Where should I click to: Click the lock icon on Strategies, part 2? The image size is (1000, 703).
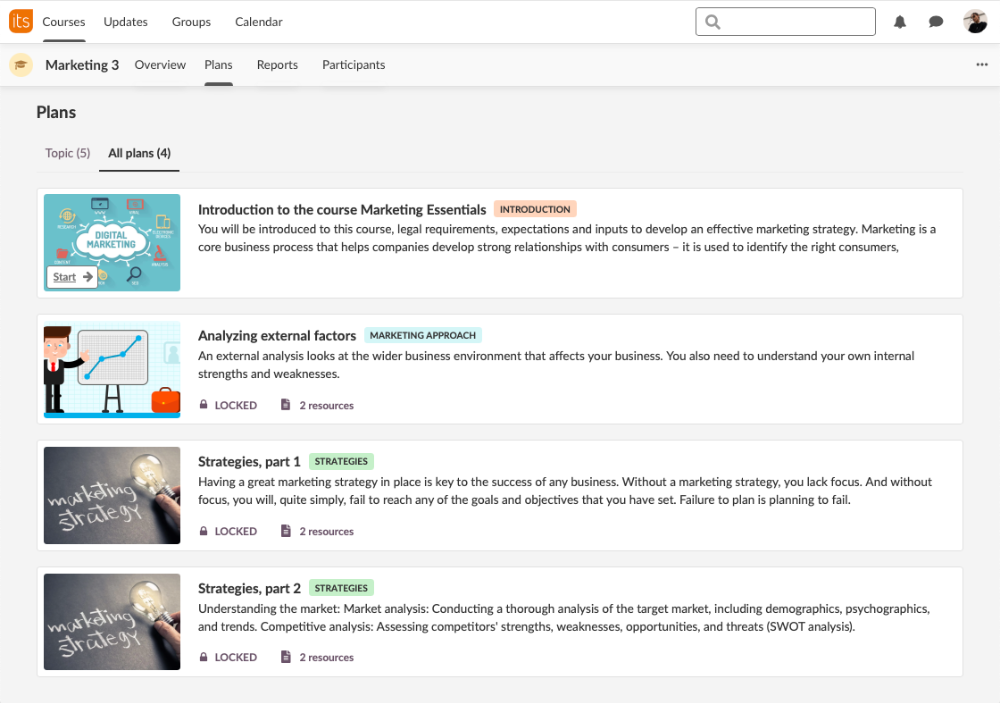point(204,657)
